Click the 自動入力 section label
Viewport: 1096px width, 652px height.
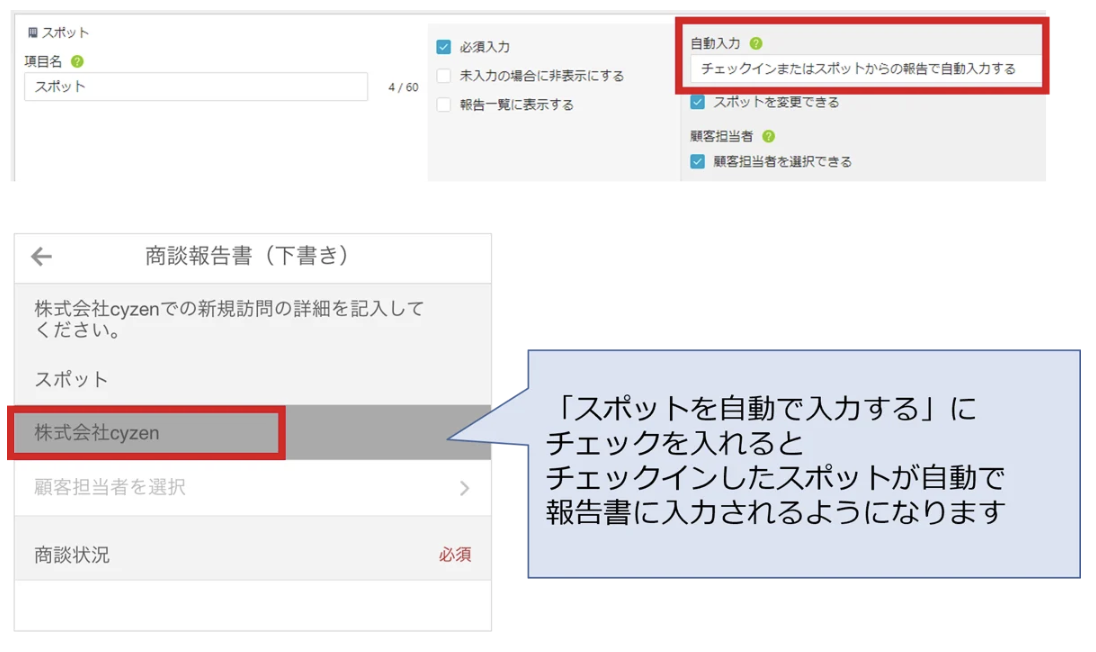click(x=715, y=43)
